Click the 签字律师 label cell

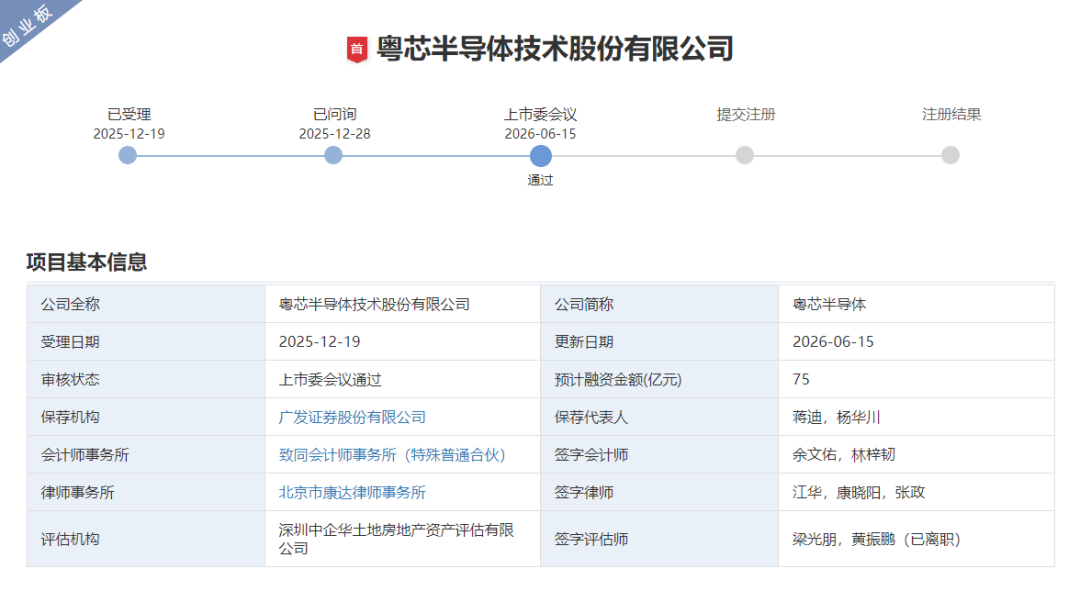(x=660, y=492)
